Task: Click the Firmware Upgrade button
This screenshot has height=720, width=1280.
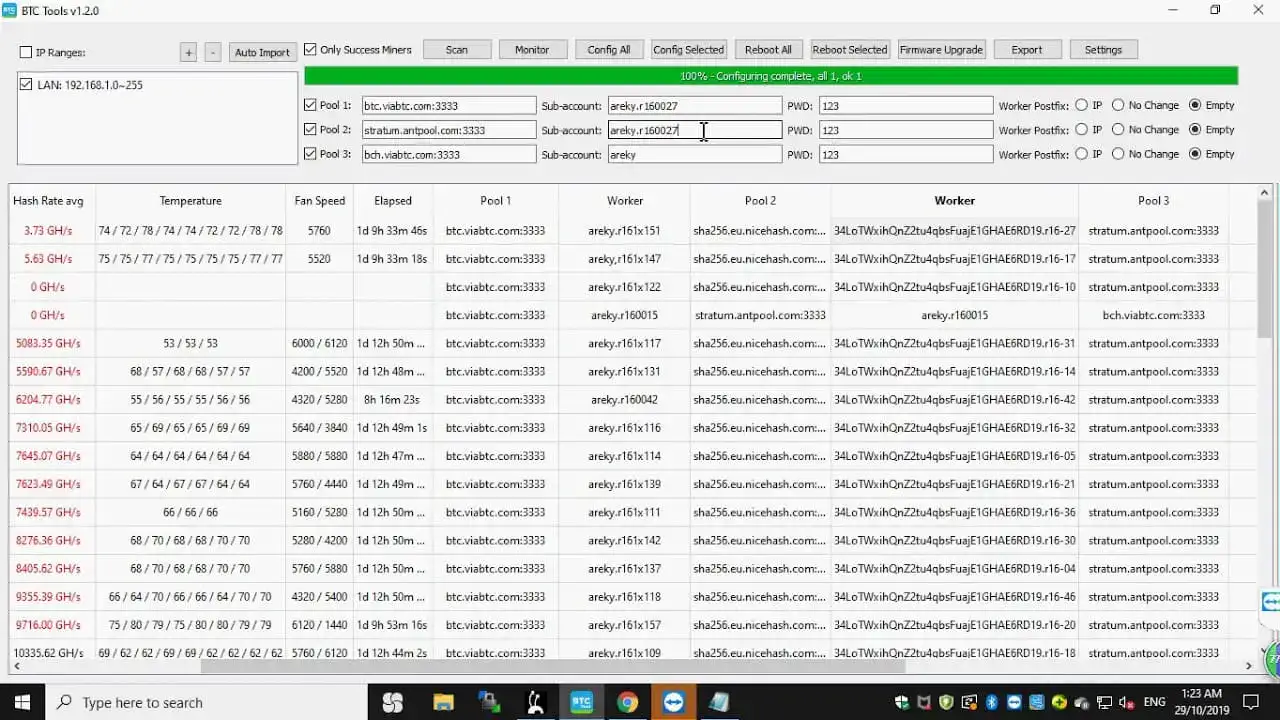Action: click(941, 49)
